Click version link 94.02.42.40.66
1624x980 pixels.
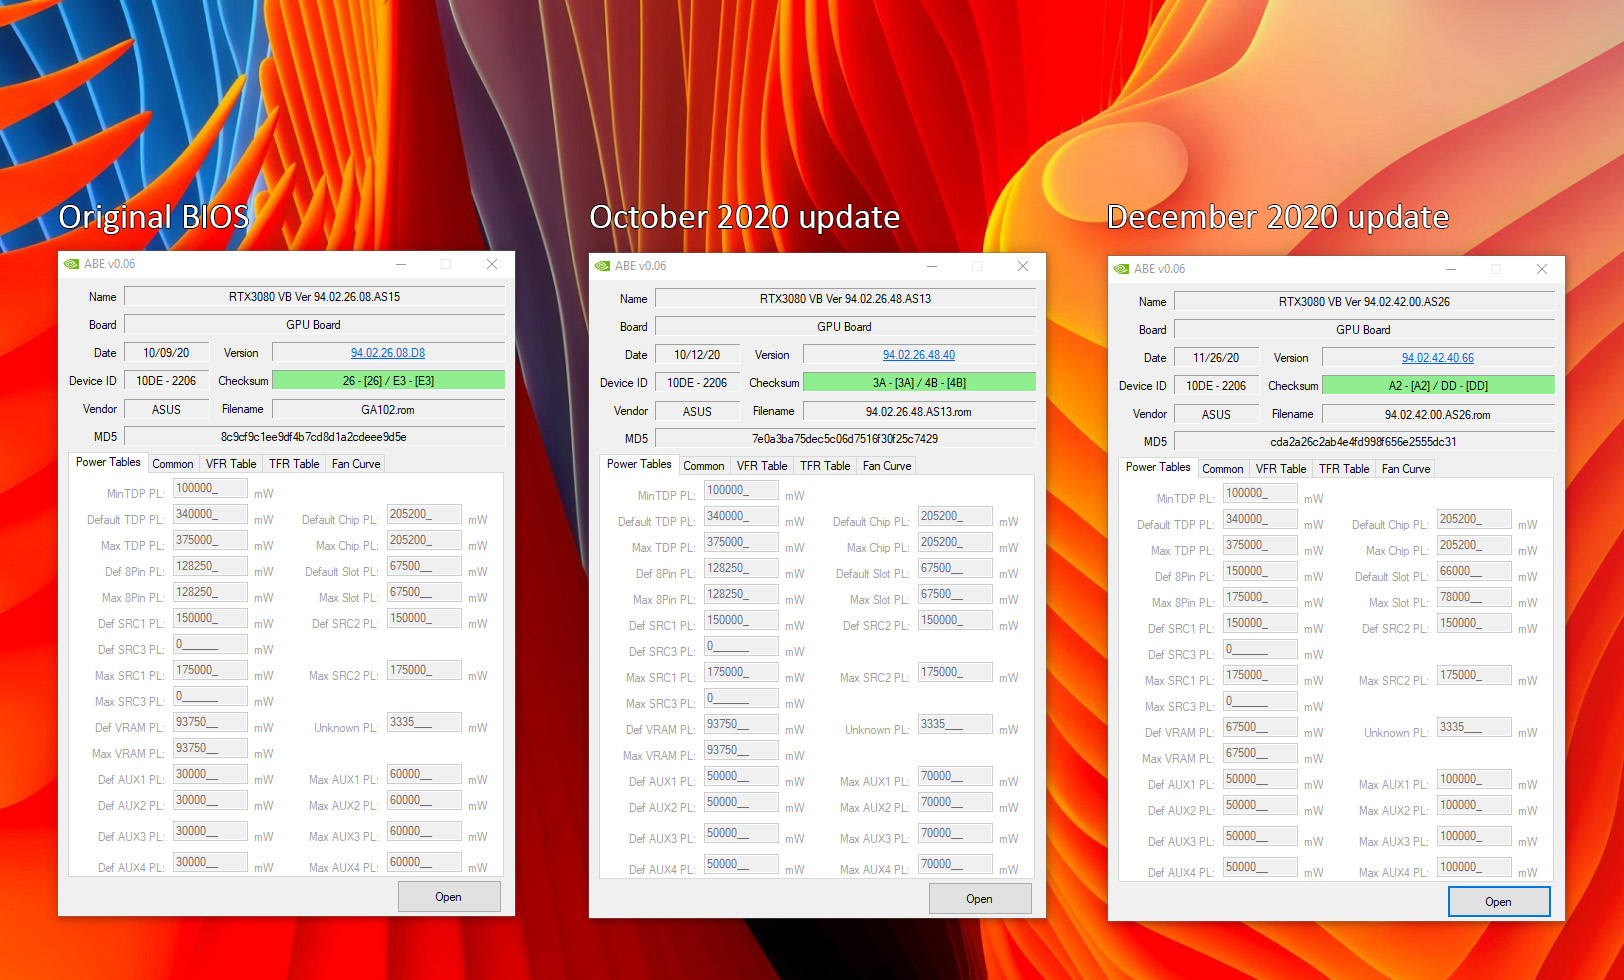[x=1438, y=358]
